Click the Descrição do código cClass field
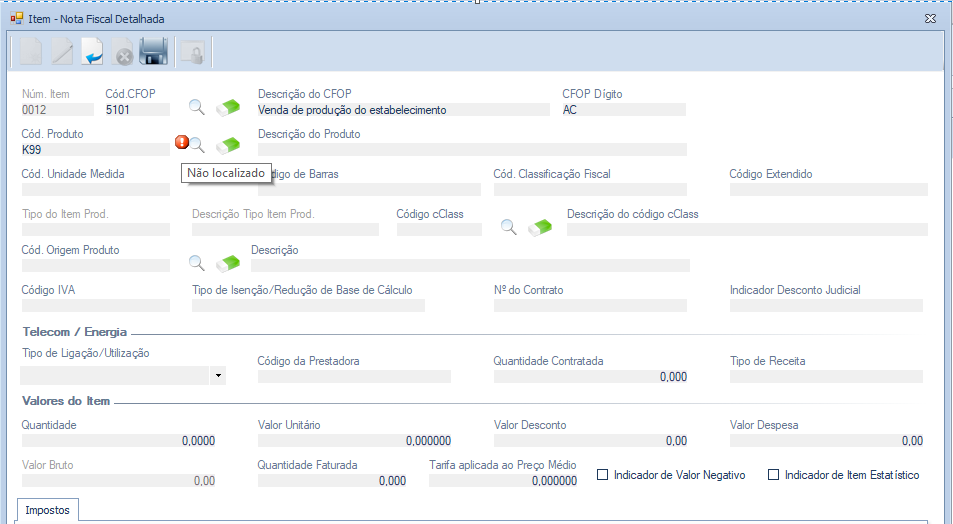The width and height of the screenshot is (953, 524). click(747, 230)
